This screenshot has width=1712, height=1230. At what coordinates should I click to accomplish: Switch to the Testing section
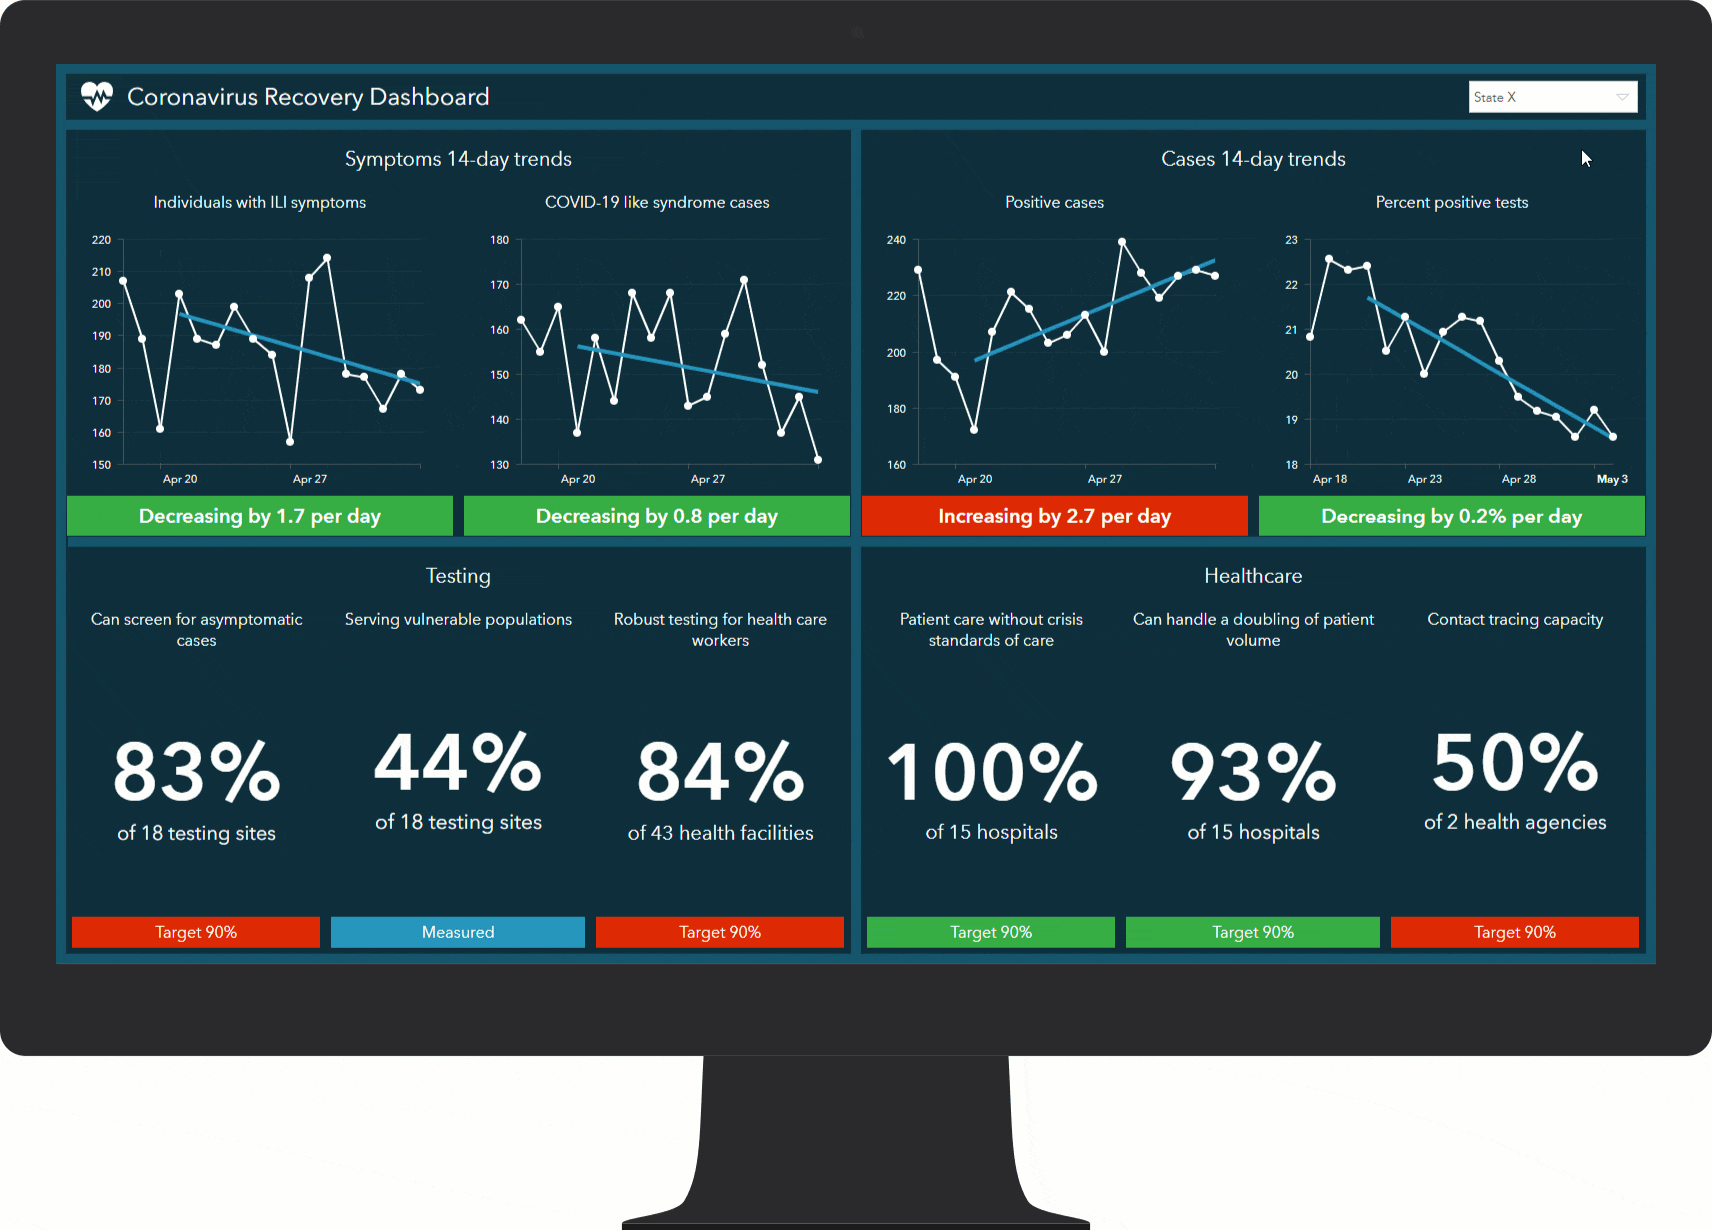click(458, 576)
